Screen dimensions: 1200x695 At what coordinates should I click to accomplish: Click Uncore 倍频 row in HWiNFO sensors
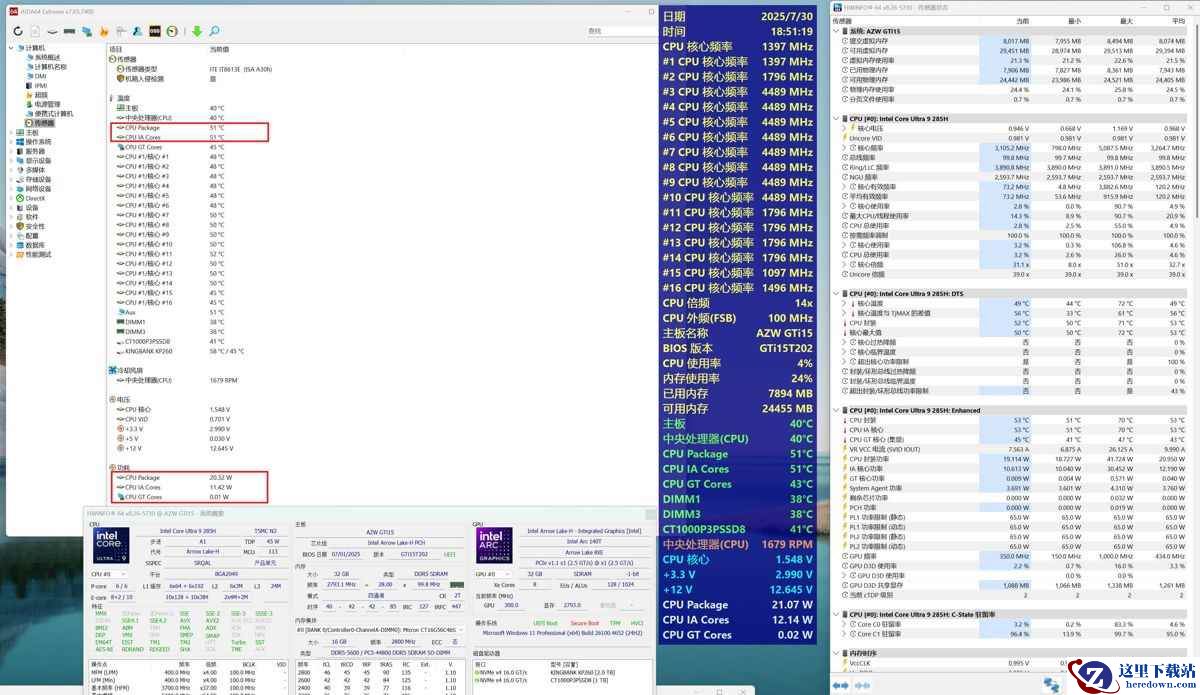pos(1013,274)
